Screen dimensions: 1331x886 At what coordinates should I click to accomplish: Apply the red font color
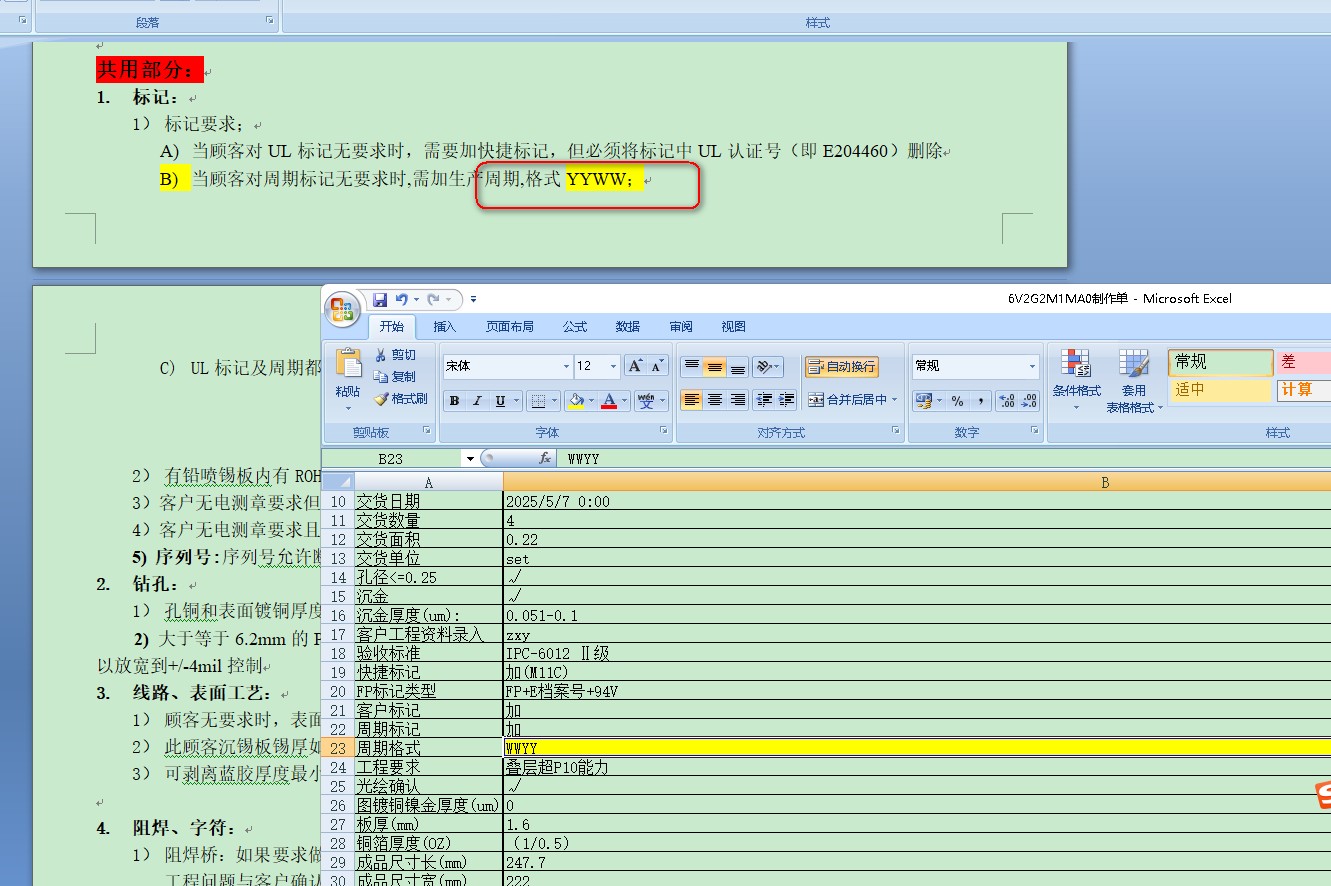[609, 401]
